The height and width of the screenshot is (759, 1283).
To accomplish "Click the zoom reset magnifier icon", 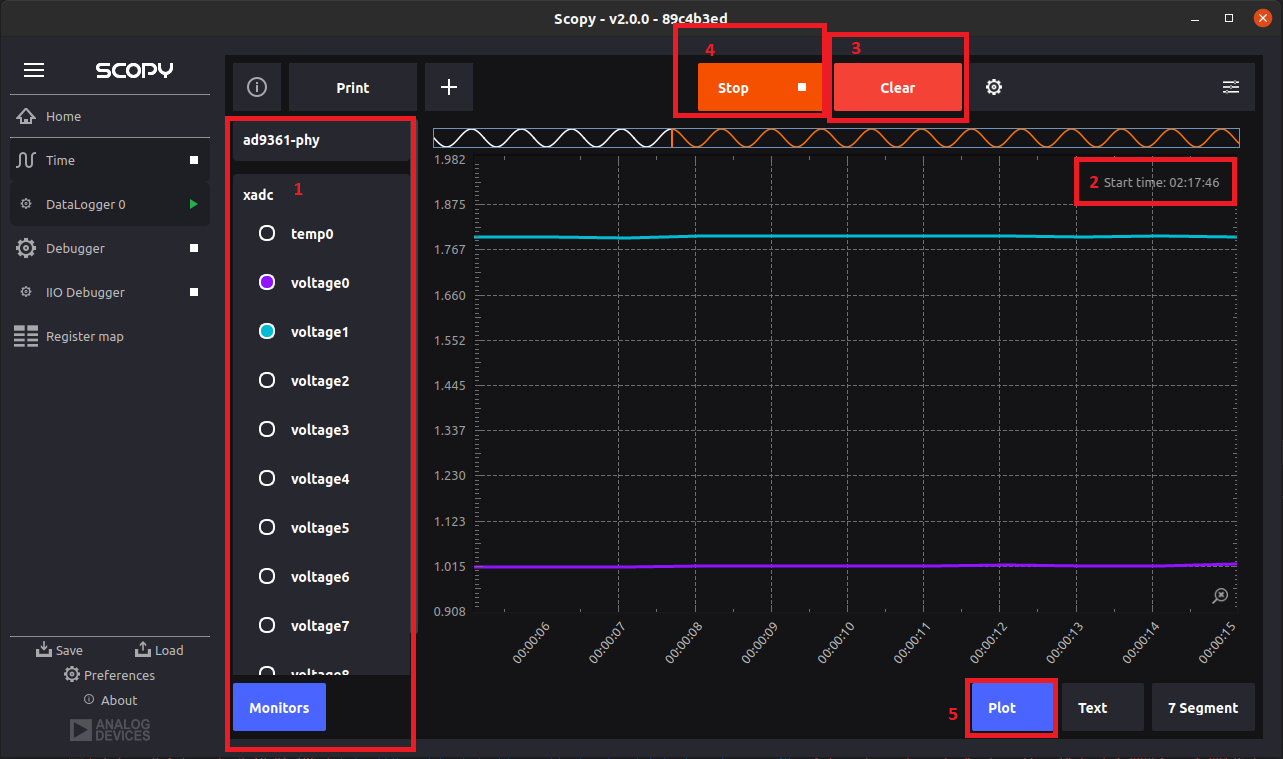I will pyautogui.click(x=1220, y=596).
